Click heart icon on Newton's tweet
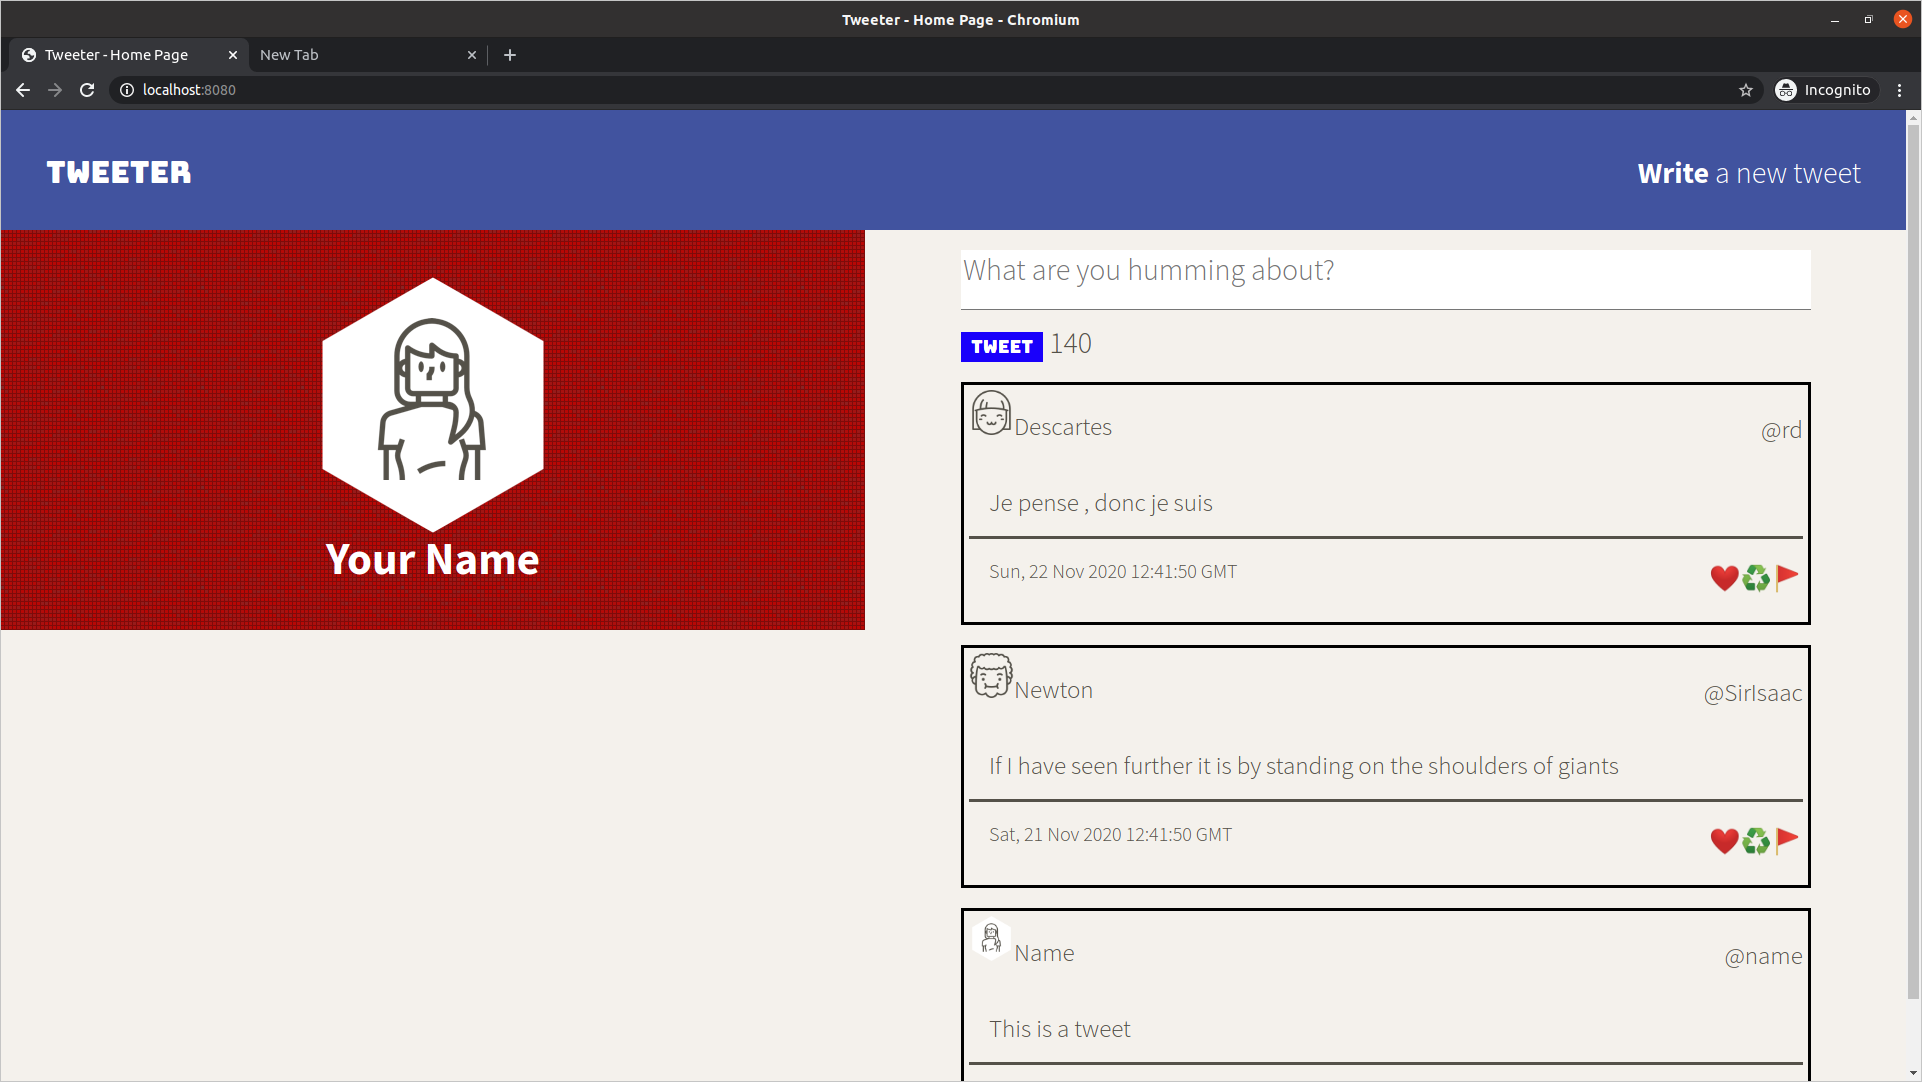 [1724, 841]
